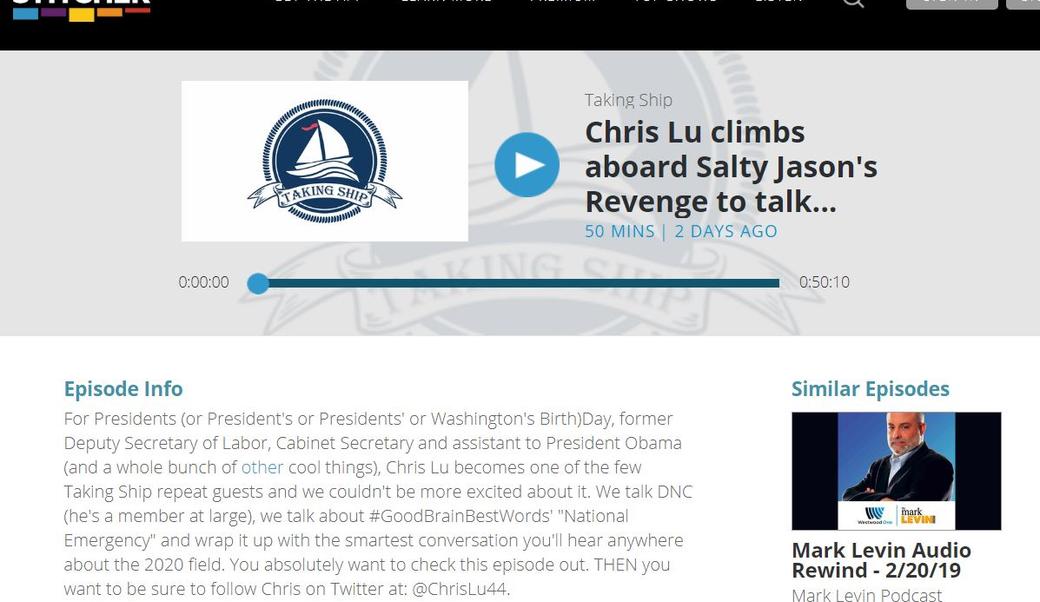This screenshot has height=602, width=1040.
Task: Click the 0:00:00 elapsed time label
Action: (204, 282)
